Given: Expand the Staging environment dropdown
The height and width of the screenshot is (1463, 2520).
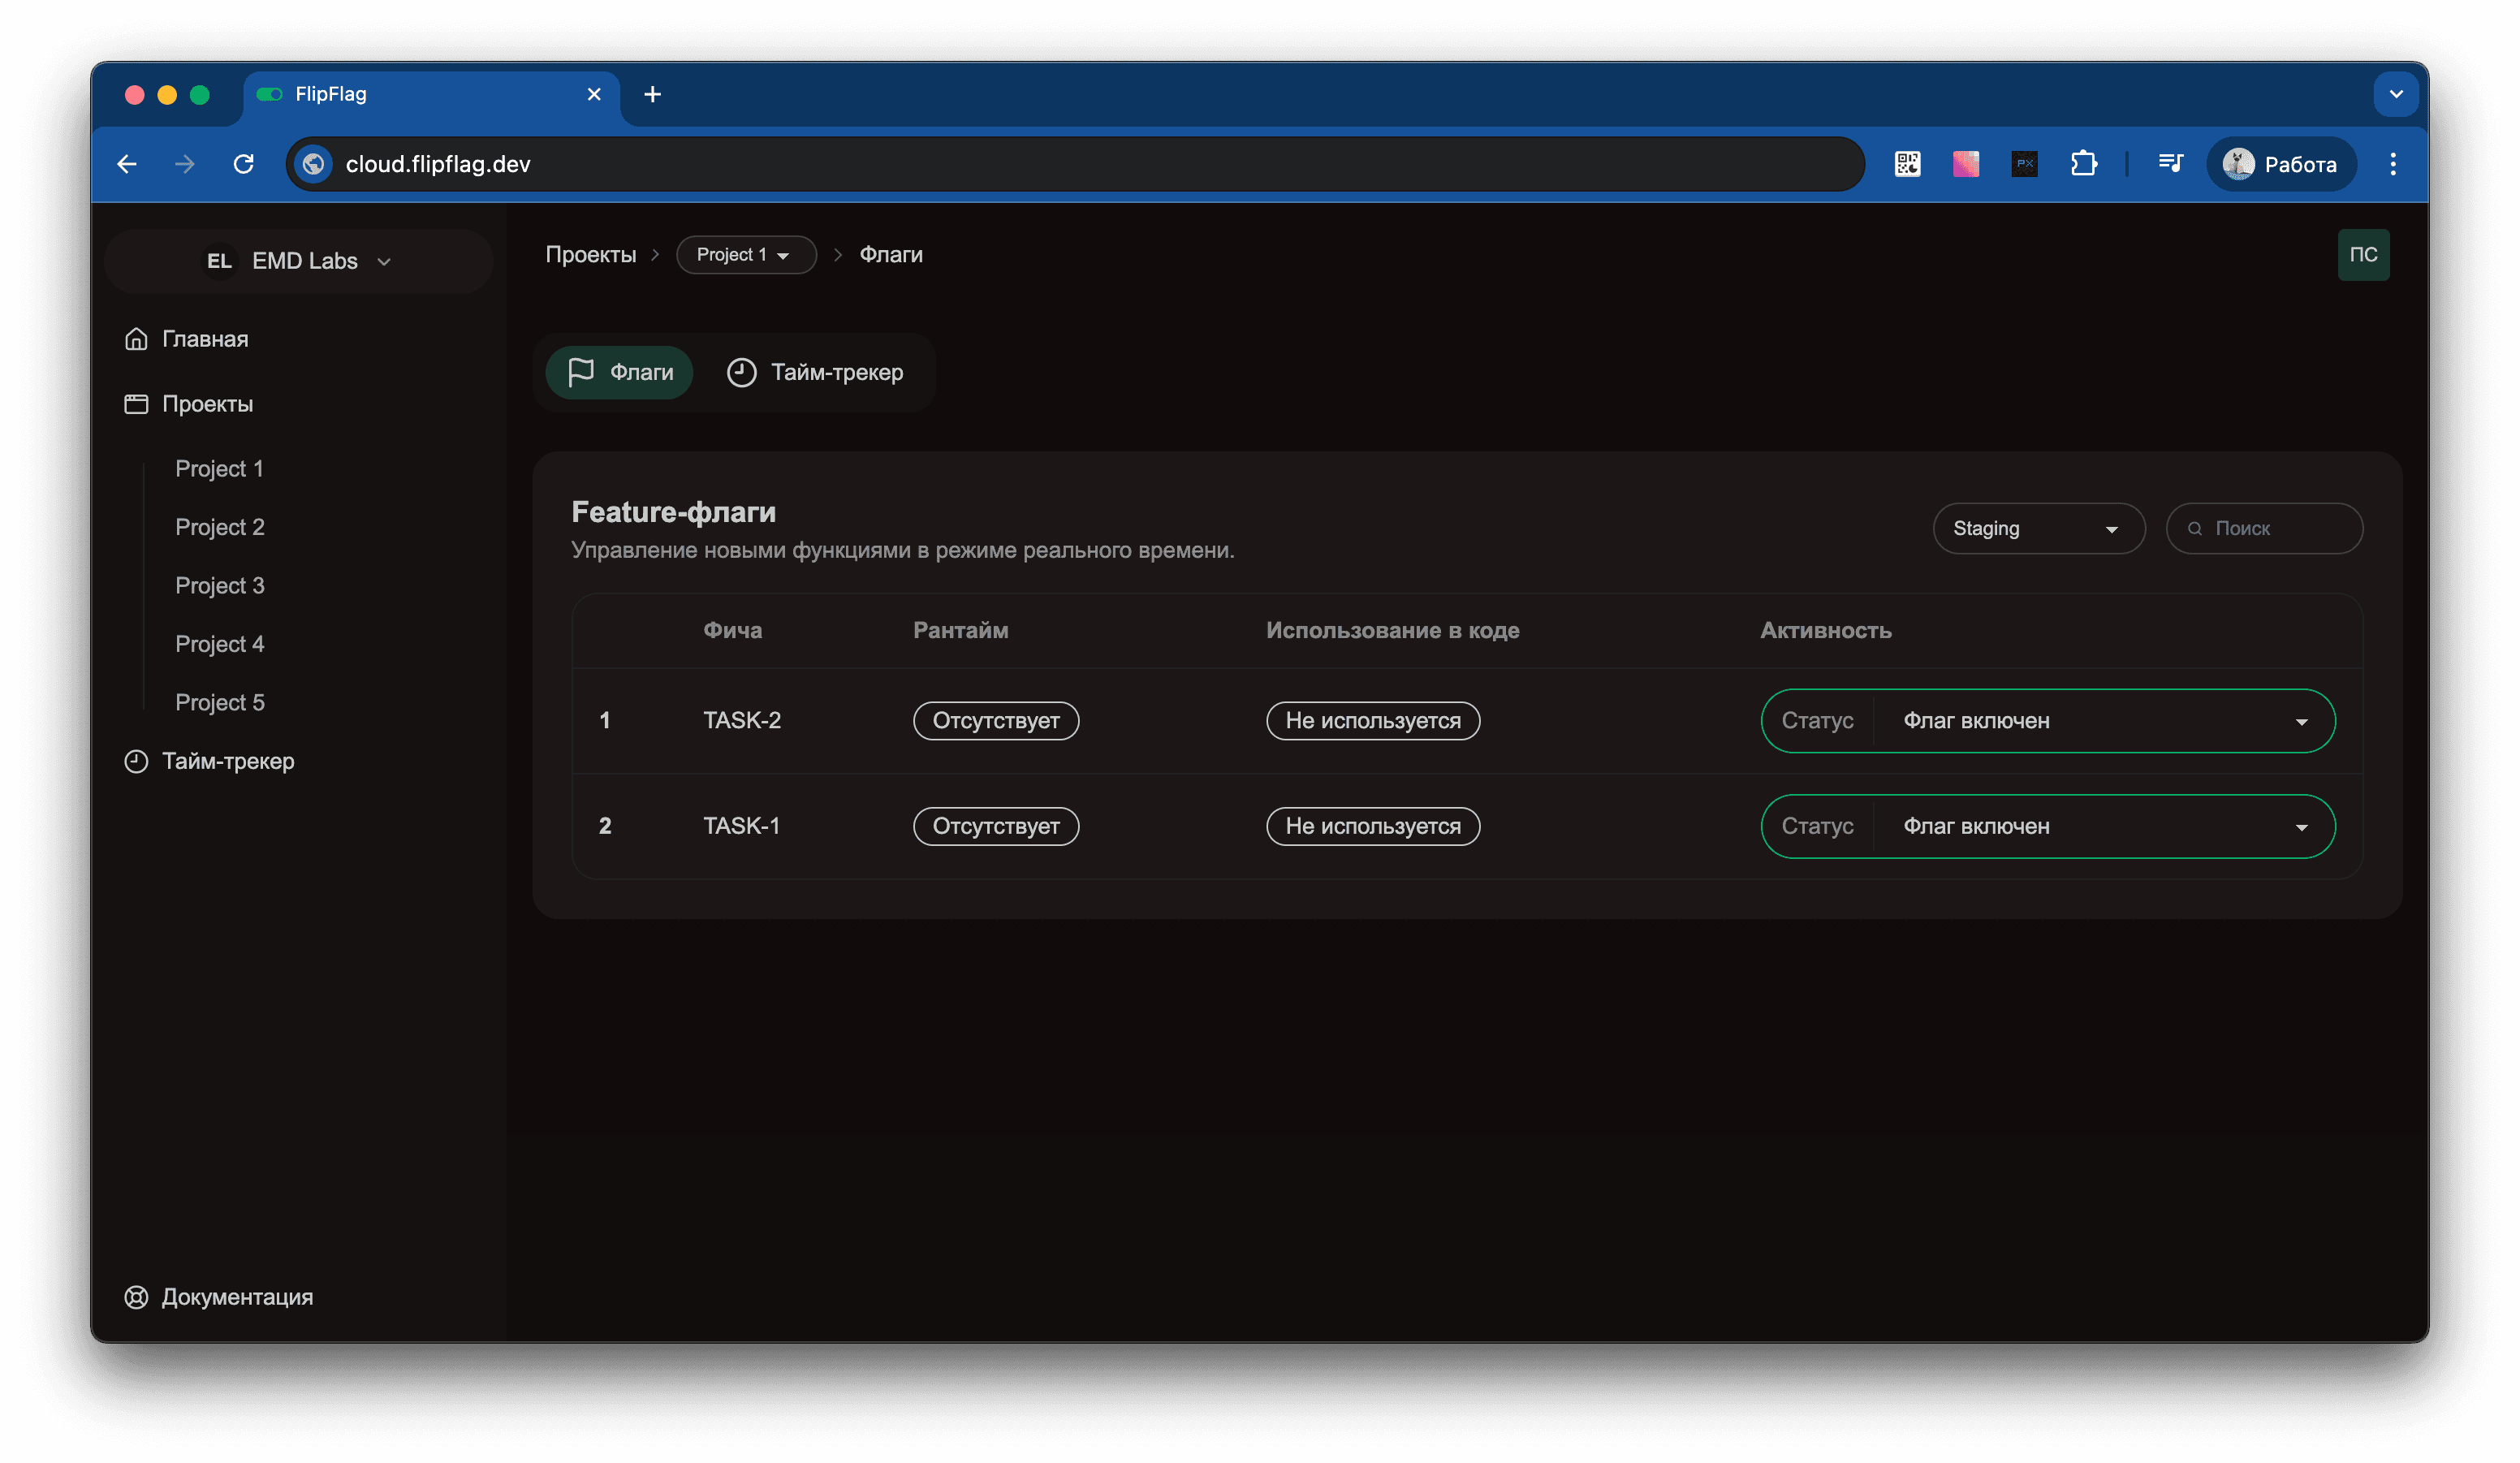Looking at the screenshot, I should [x=2037, y=529].
